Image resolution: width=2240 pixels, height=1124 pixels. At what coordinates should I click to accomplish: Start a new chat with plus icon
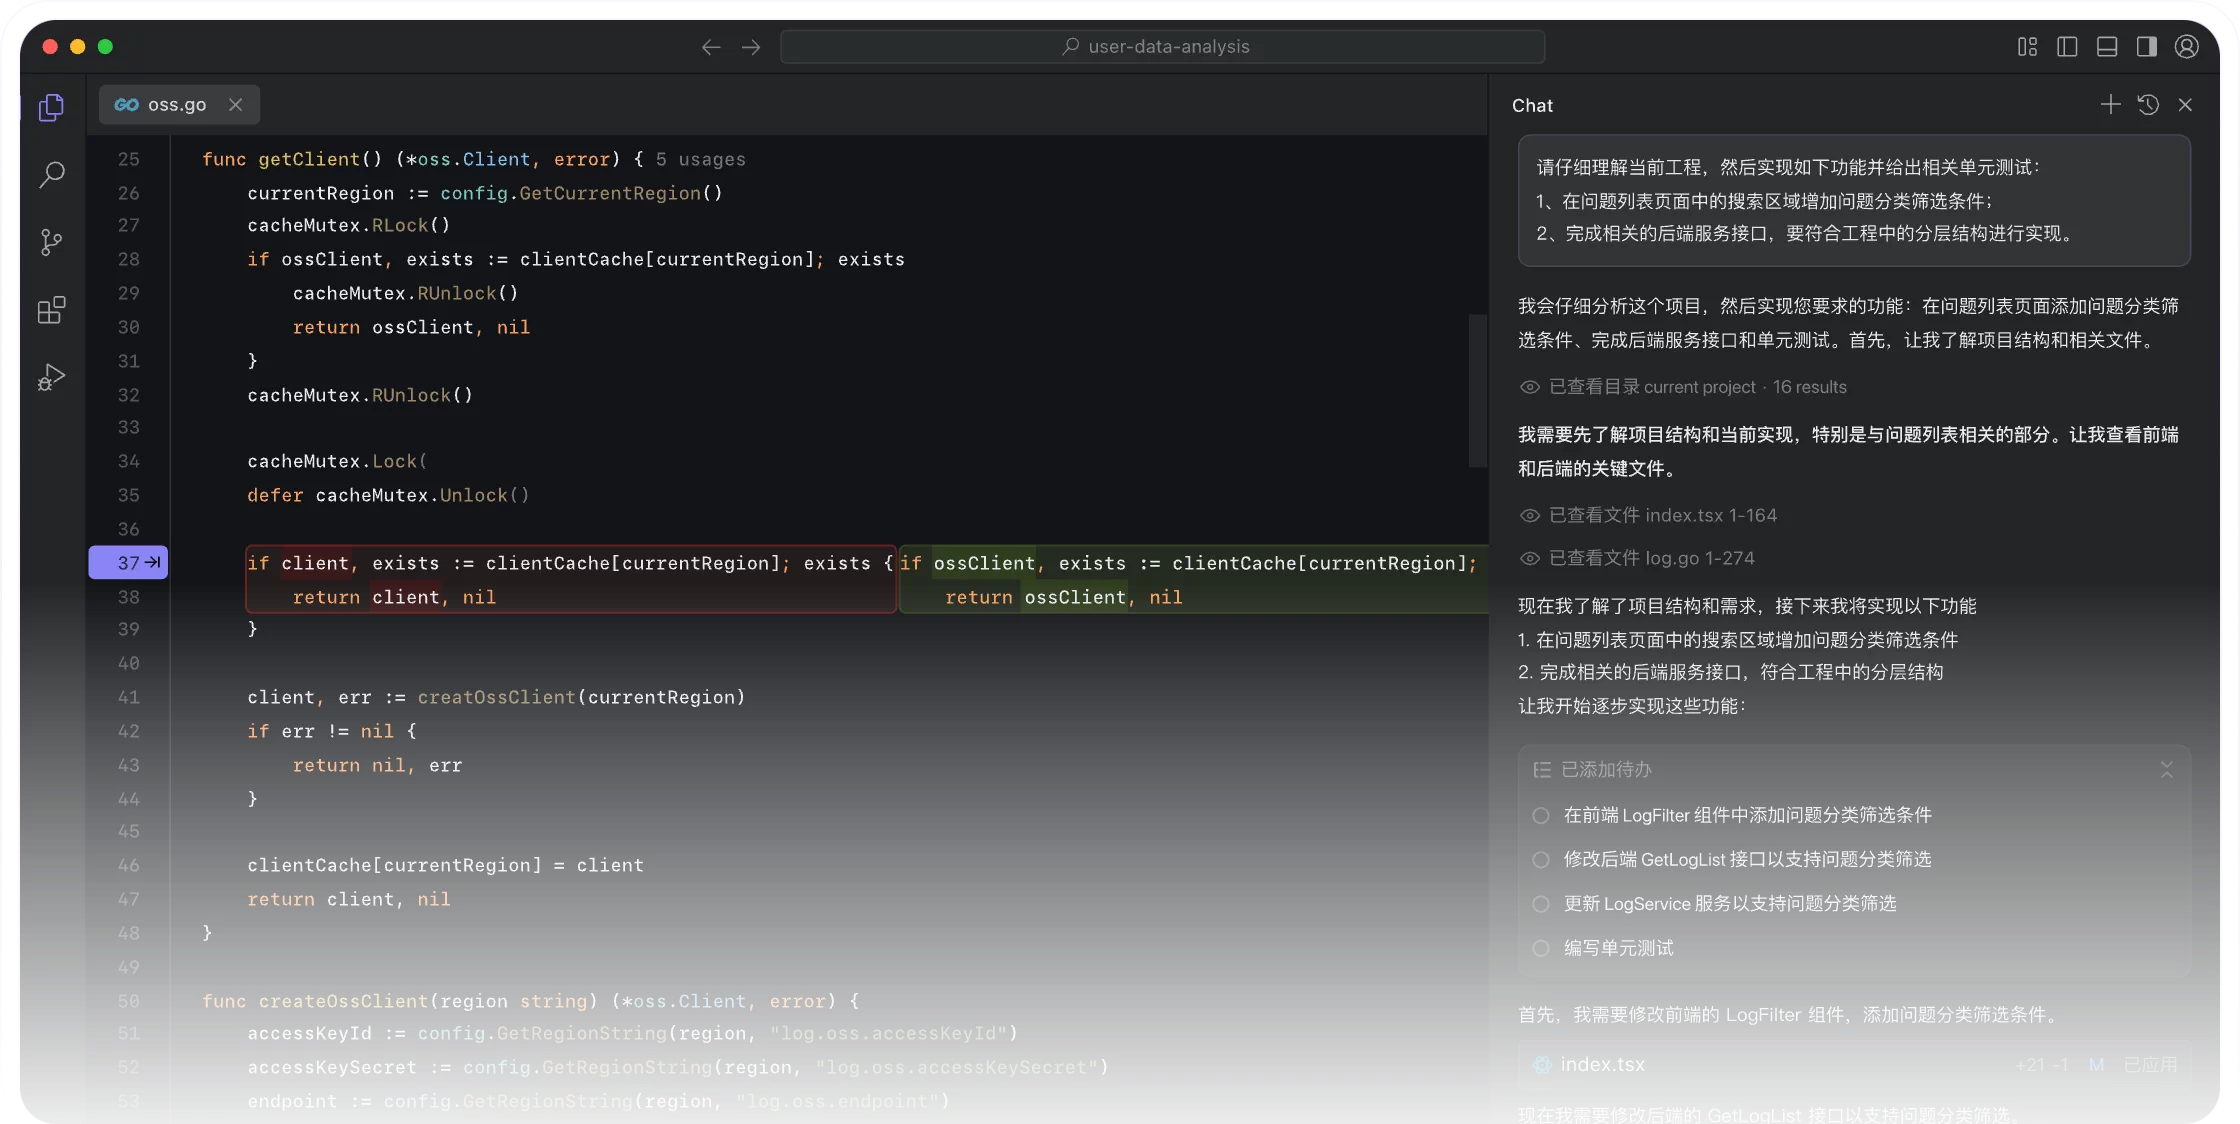(x=2110, y=105)
